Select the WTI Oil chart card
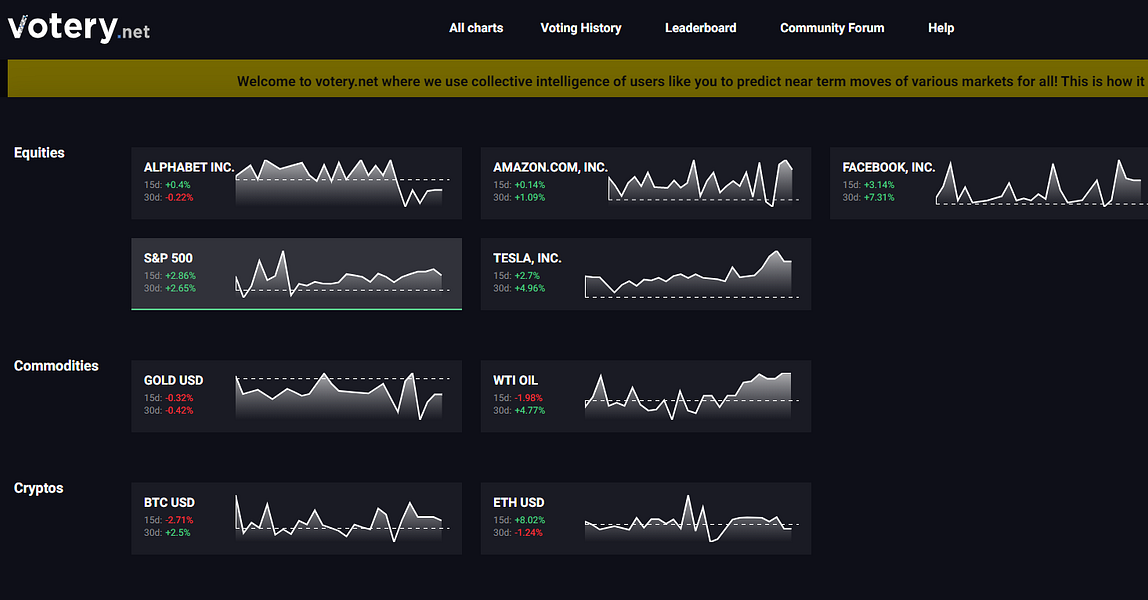 [646, 396]
